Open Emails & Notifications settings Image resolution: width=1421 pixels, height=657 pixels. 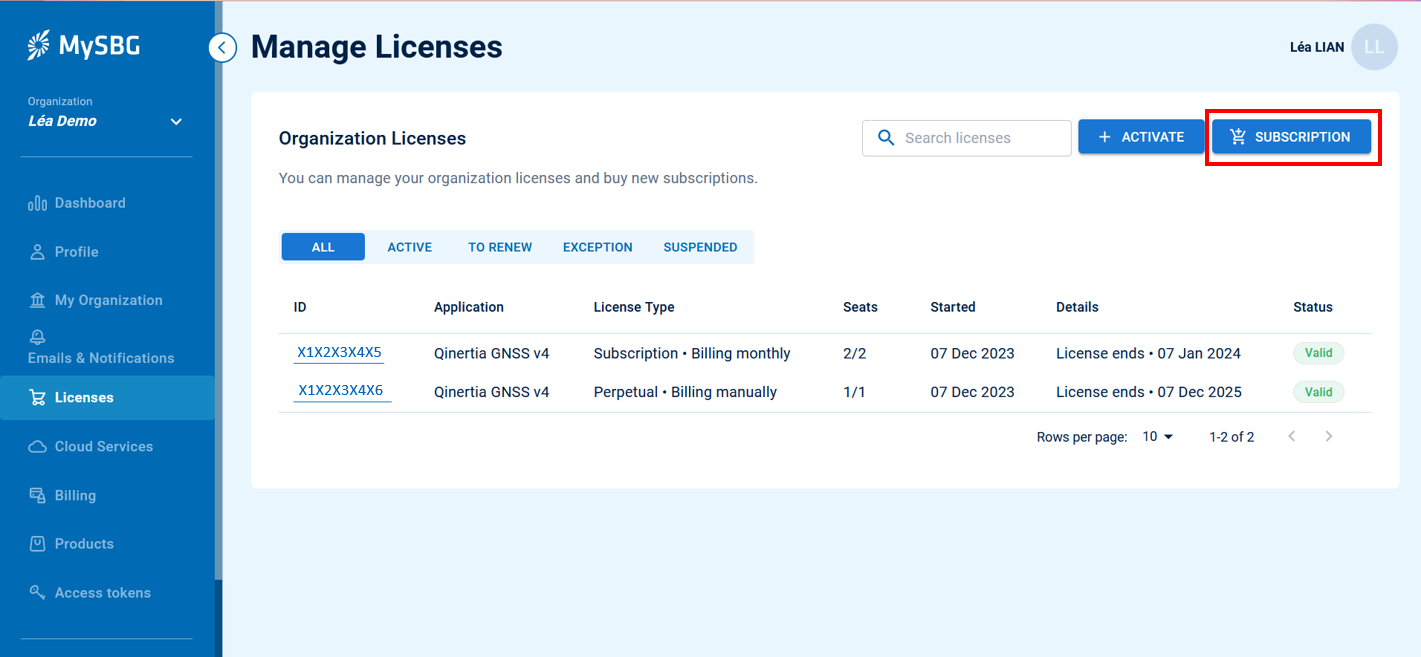(100, 358)
